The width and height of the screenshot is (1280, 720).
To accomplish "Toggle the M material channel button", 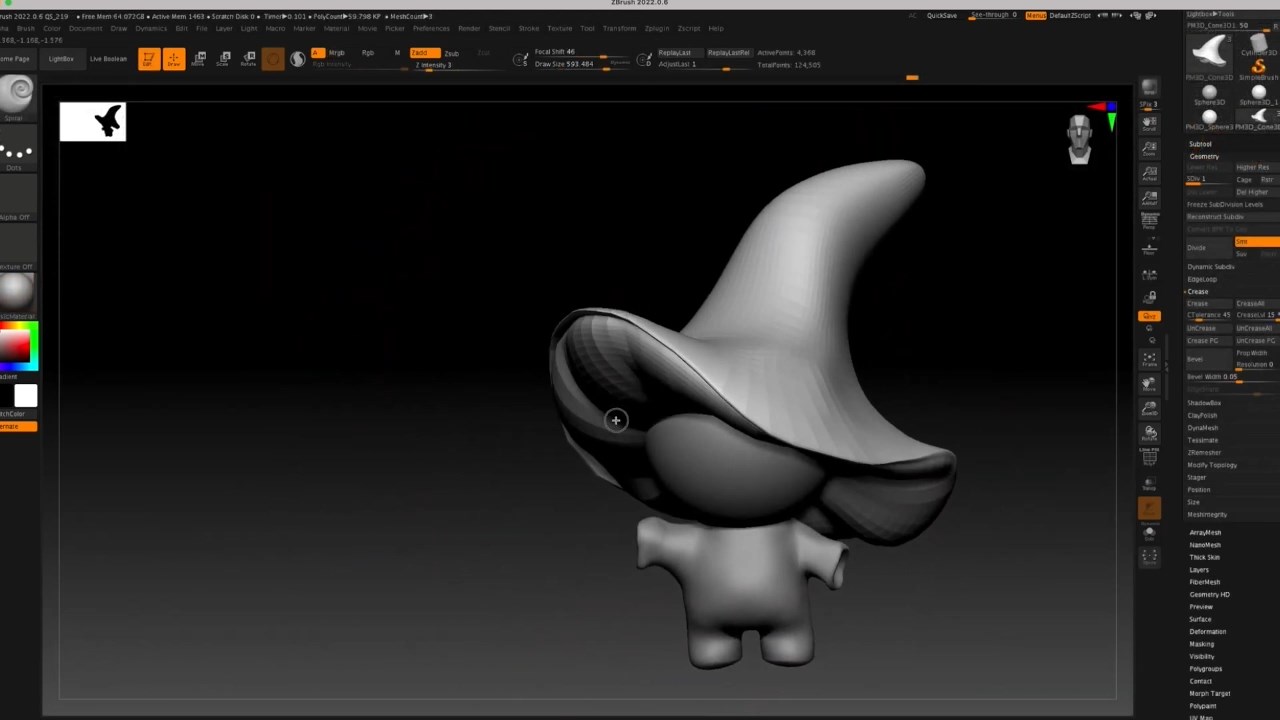I will (397, 53).
